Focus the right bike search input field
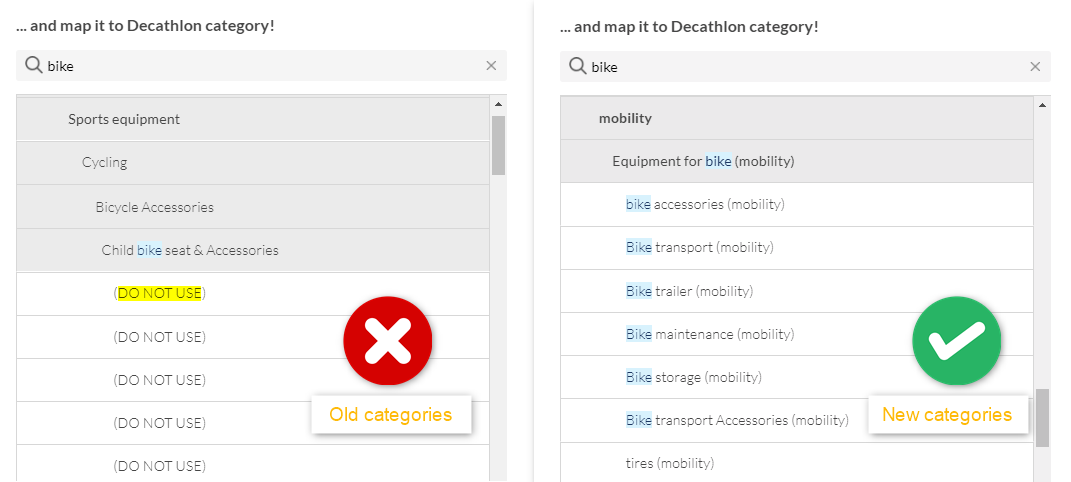Image resolution: width=1071 pixels, height=482 pixels. (800, 67)
